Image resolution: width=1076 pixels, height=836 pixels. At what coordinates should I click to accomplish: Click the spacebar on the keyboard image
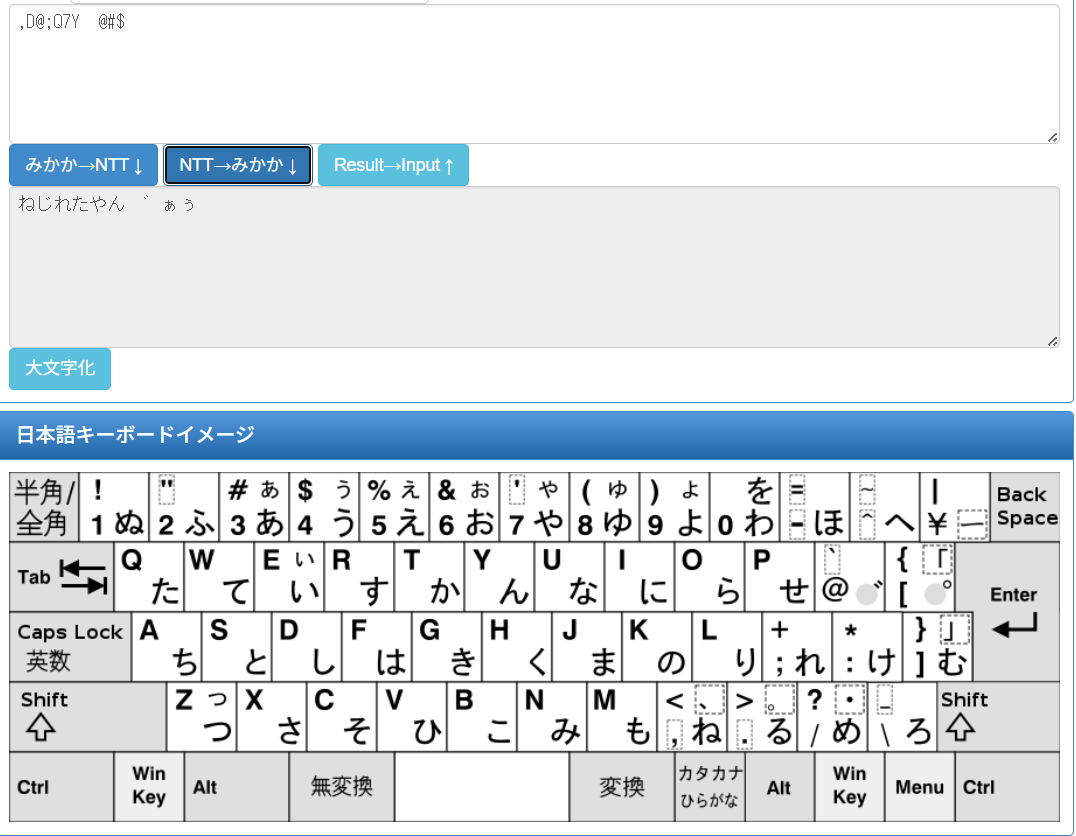[481, 787]
